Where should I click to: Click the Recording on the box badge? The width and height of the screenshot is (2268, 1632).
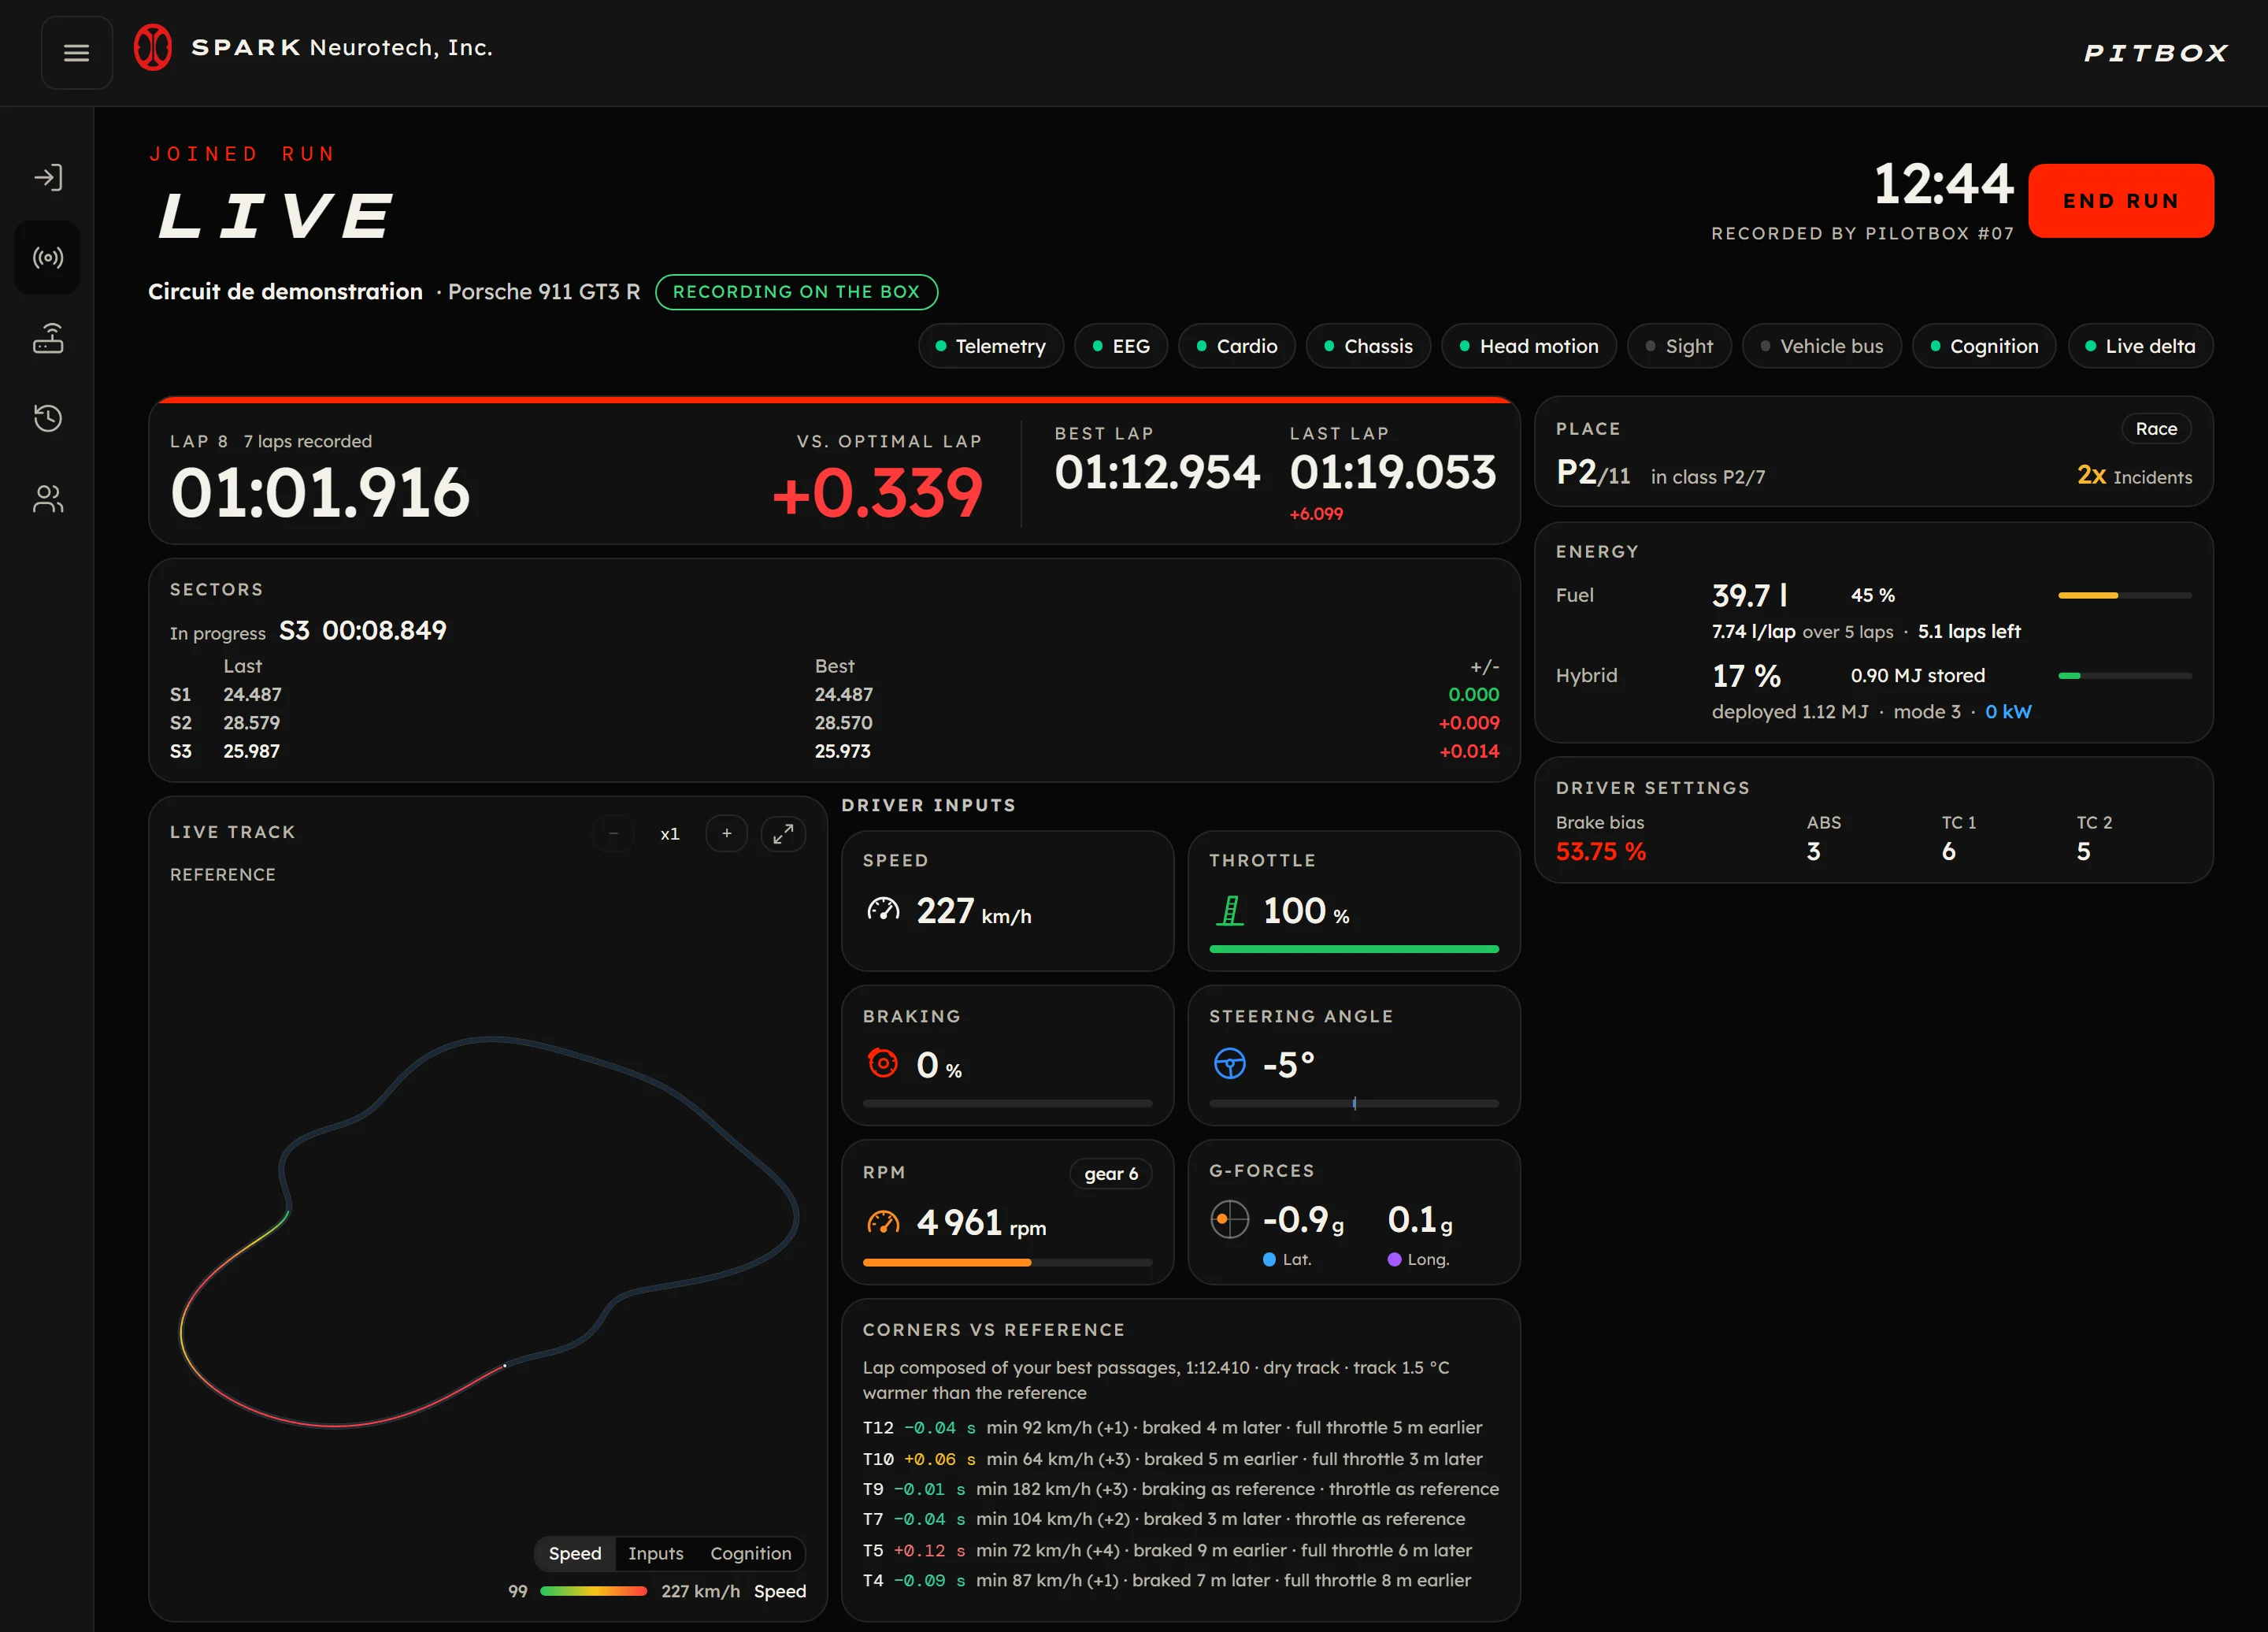[x=796, y=292]
